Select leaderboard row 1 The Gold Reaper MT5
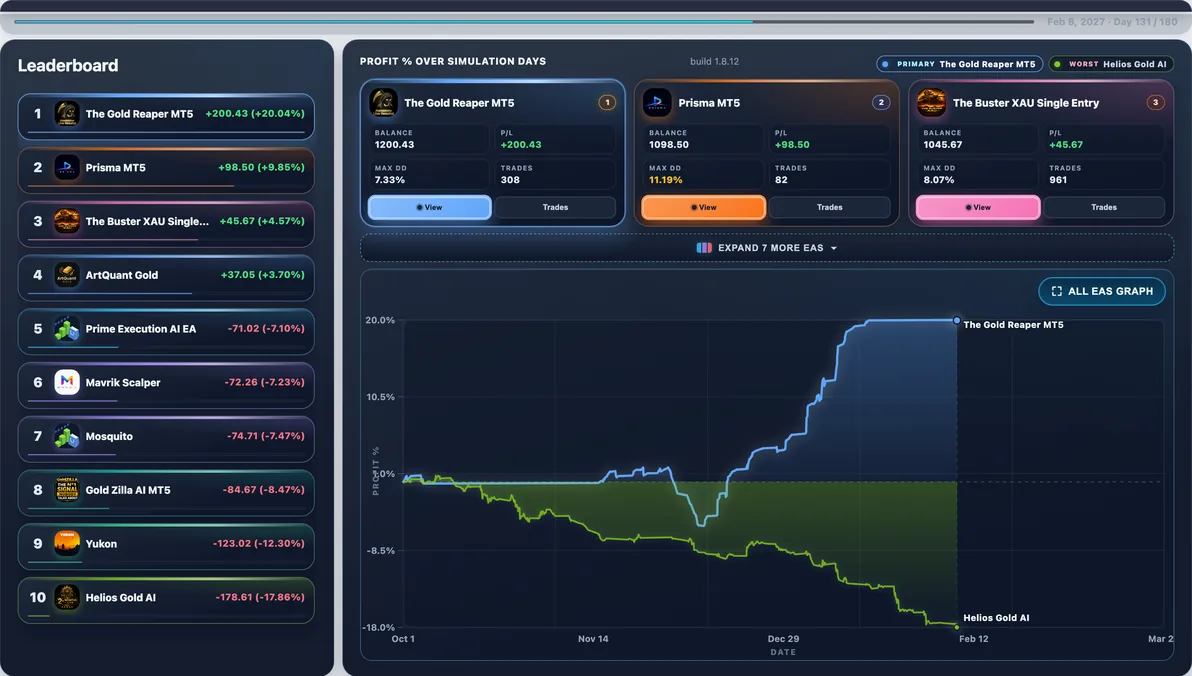Viewport: 1192px width, 676px height. click(x=166, y=116)
